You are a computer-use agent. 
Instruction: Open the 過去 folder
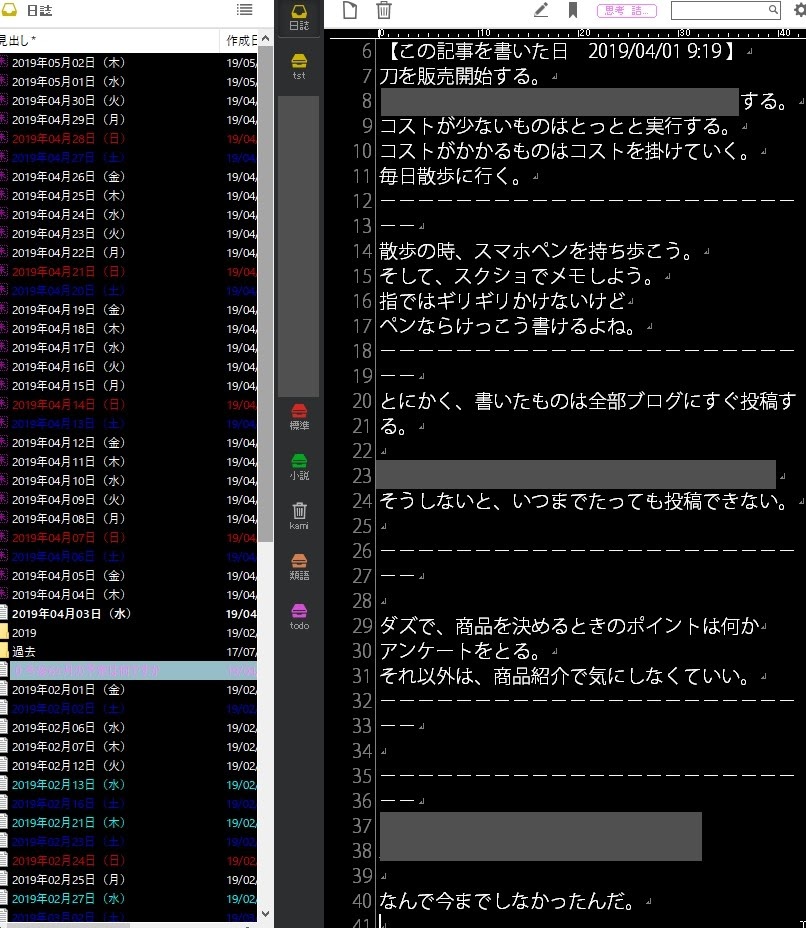tap(25, 651)
